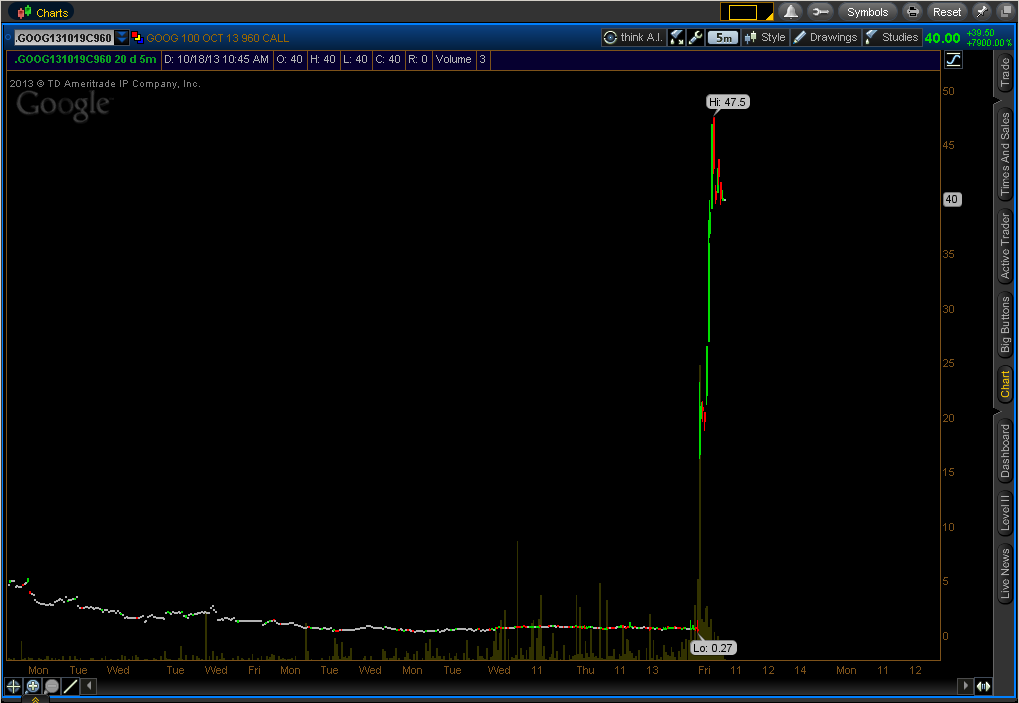Click the study flask with arrow icon

click(677, 38)
